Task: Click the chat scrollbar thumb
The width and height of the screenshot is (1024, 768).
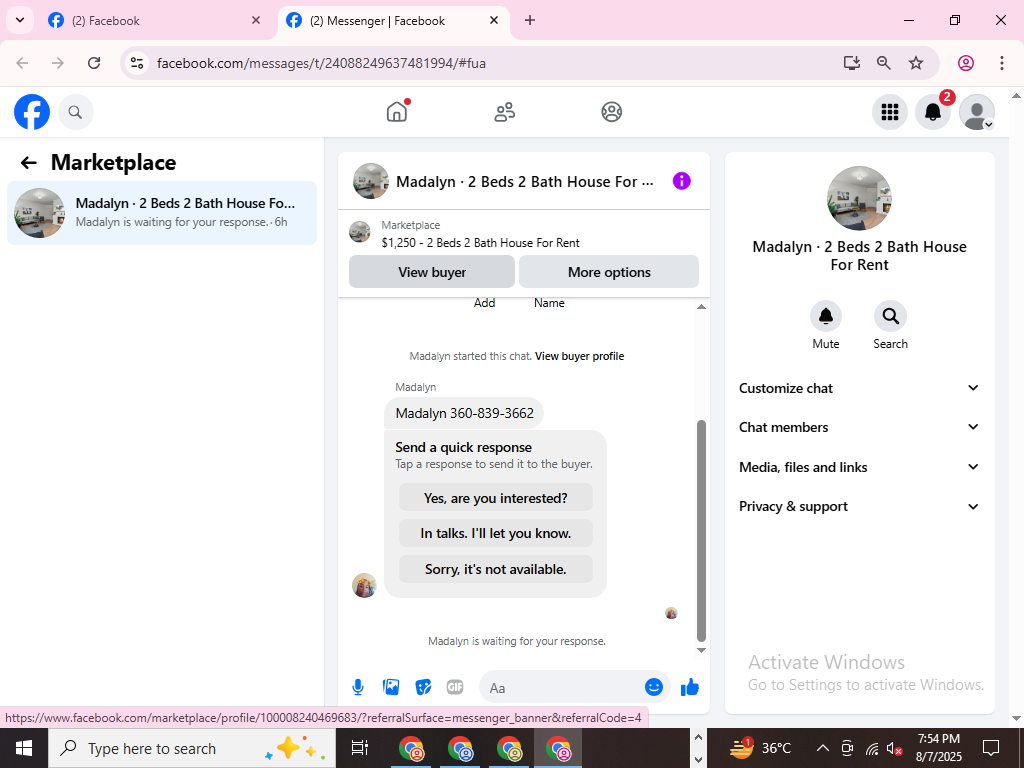Action: [x=701, y=531]
